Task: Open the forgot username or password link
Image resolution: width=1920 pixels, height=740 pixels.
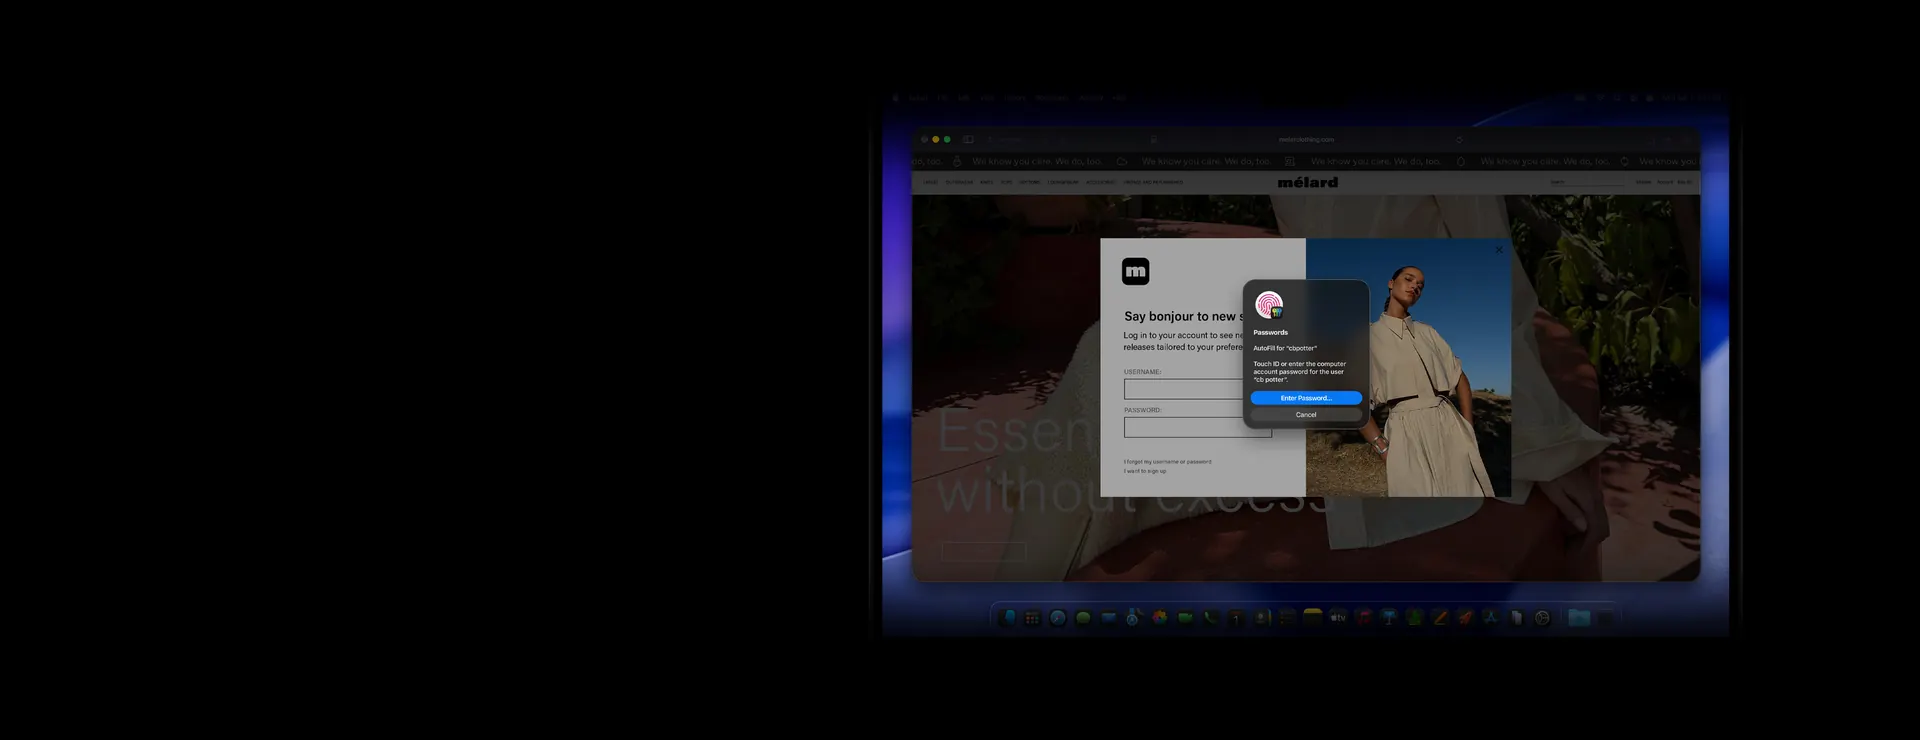Action: click(1167, 461)
